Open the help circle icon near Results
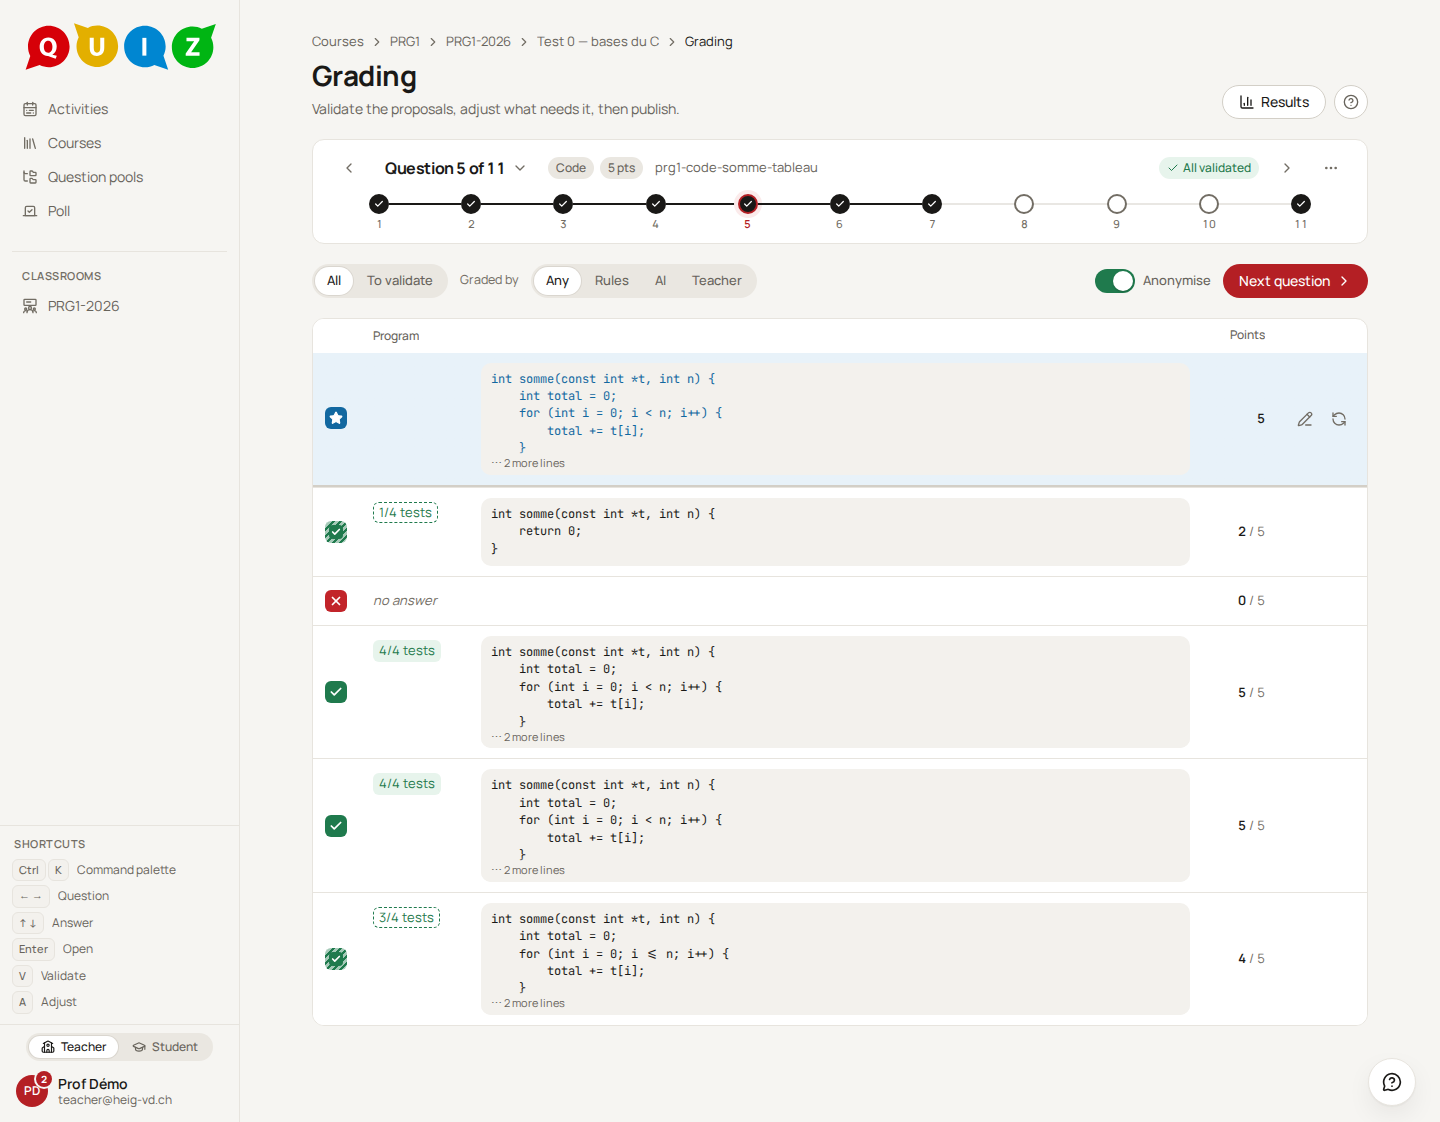This screenshot has width=1440, height=1122. pos(1351,102)
